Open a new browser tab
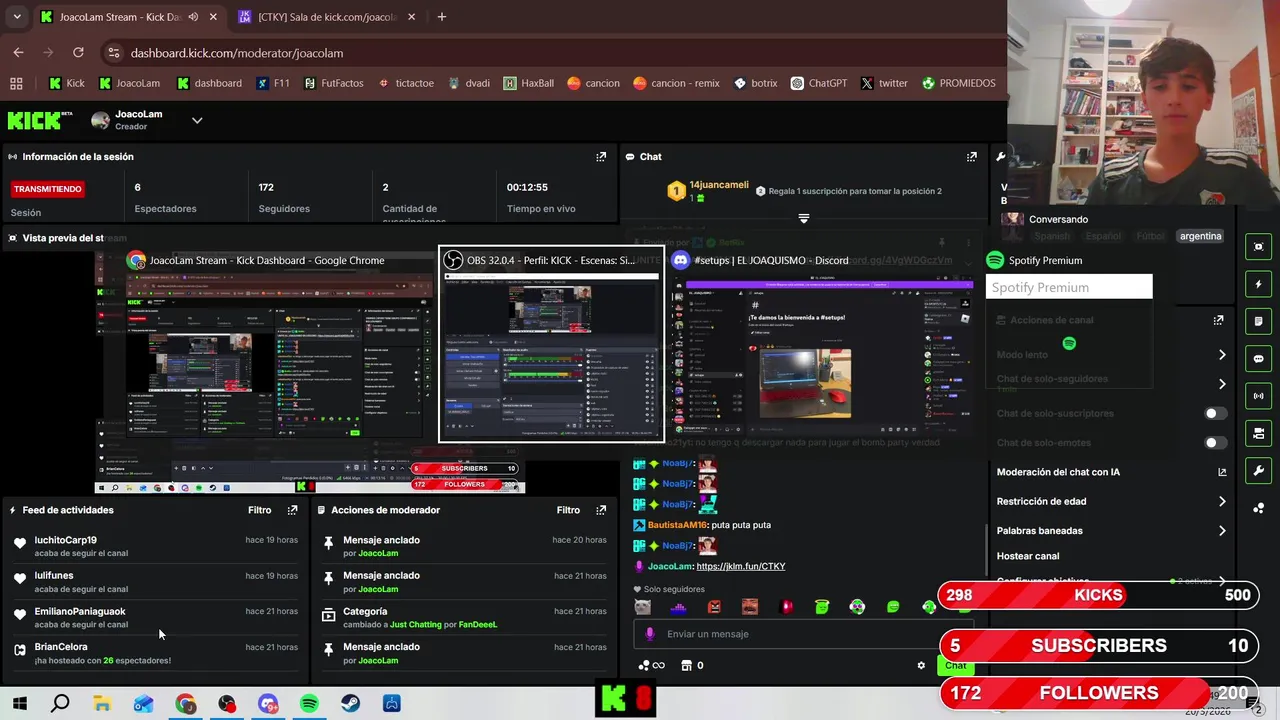1280x720 pixels. click(442, 17)
